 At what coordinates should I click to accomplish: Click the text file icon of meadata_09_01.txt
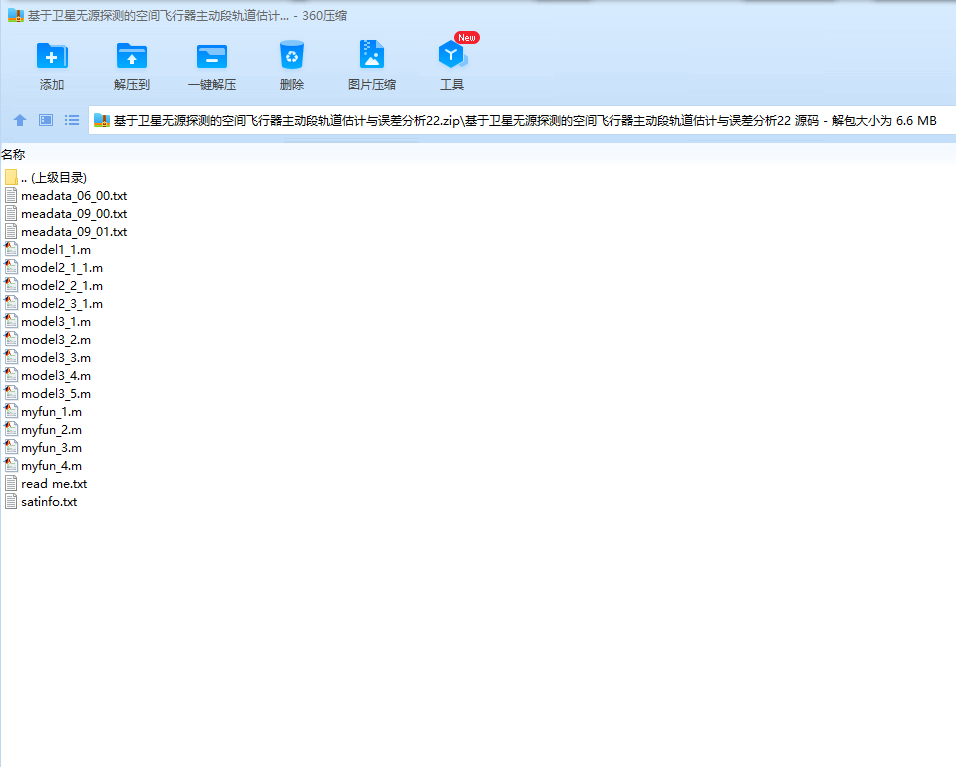(11, 232)
